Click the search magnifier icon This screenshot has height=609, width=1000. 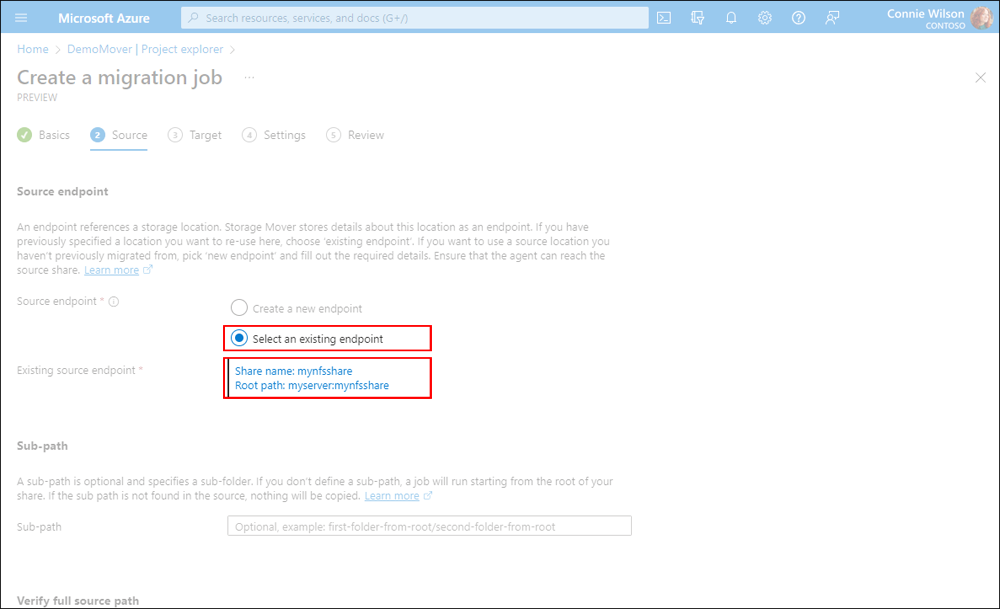[x=193, y=18]
